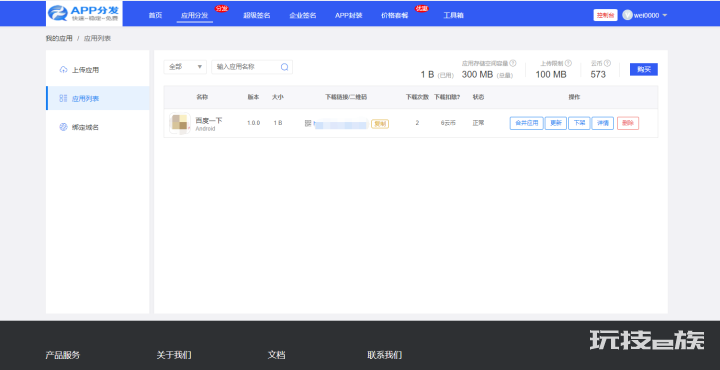Open 价格套餐 in the navigation
The height and width of the screenshot is (370, 720).
tap(394, 16)
